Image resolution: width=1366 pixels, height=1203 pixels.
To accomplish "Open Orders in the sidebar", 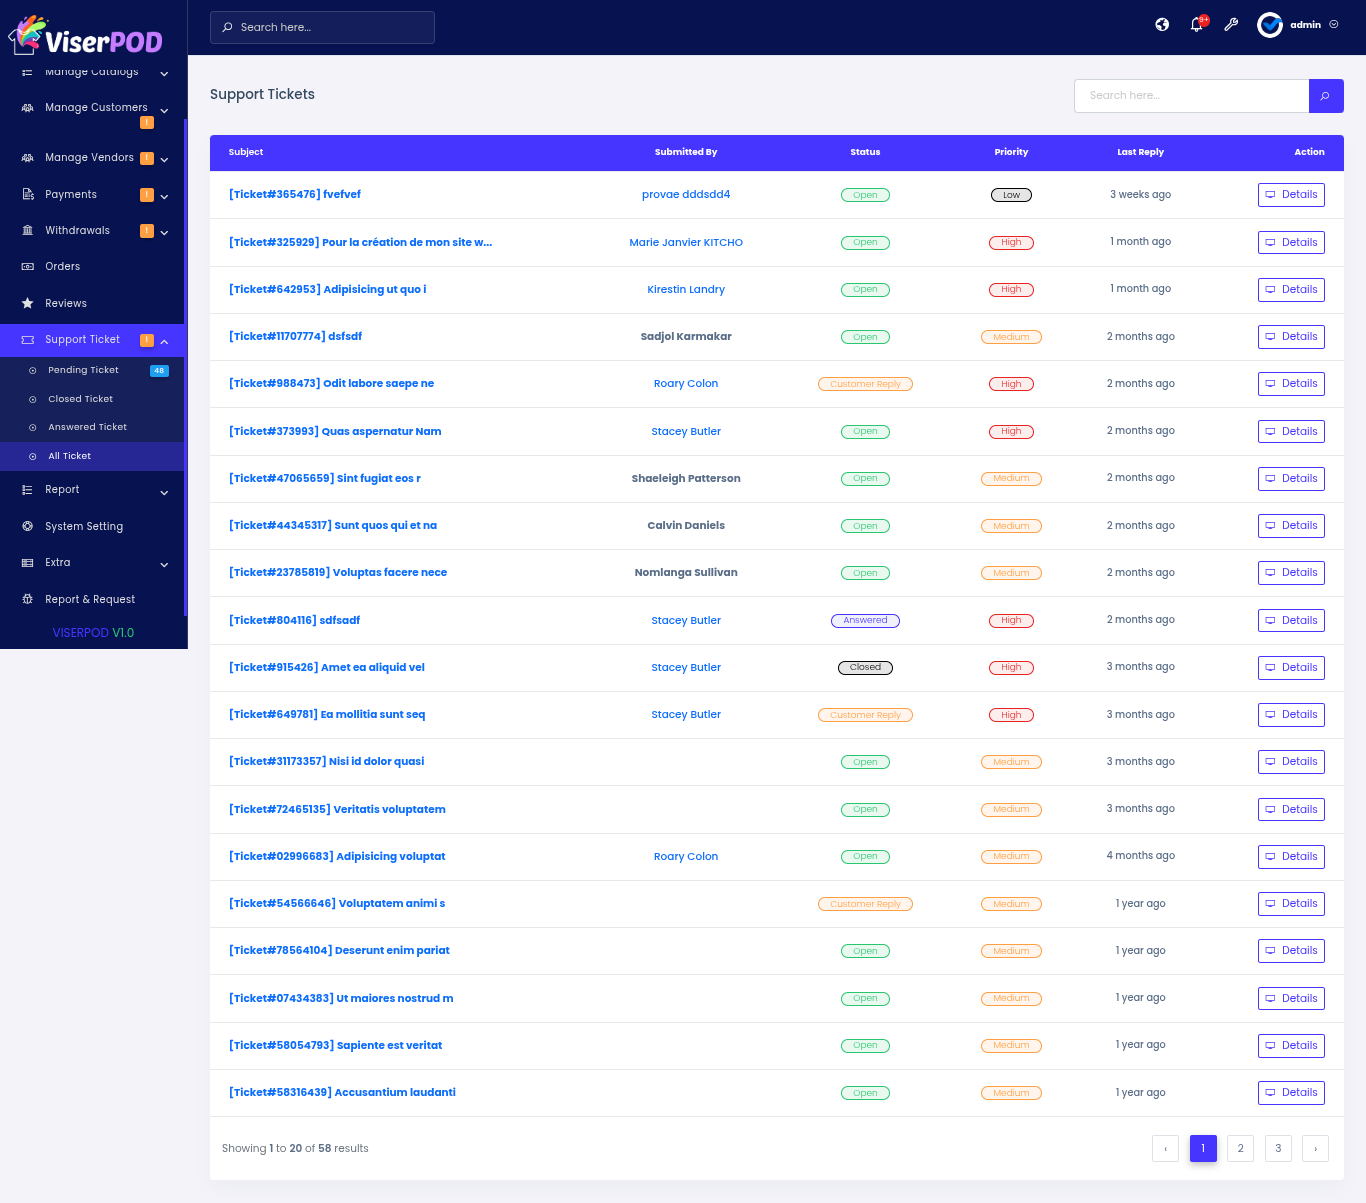I will click(62, 267).
